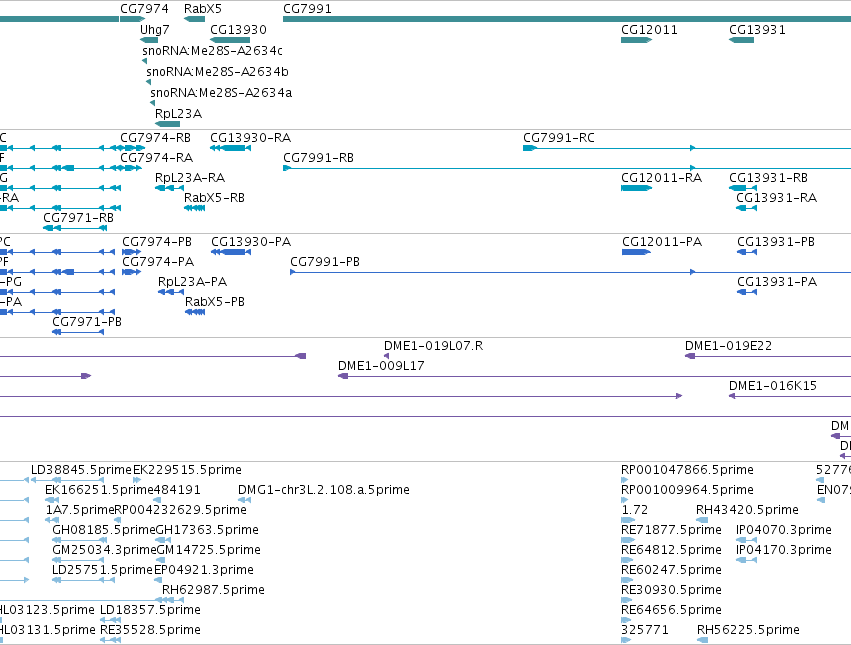Select EST RE30930.5prime
Image resolution: width=851 pixels, height=645 pixels.
tap(671, 590)
